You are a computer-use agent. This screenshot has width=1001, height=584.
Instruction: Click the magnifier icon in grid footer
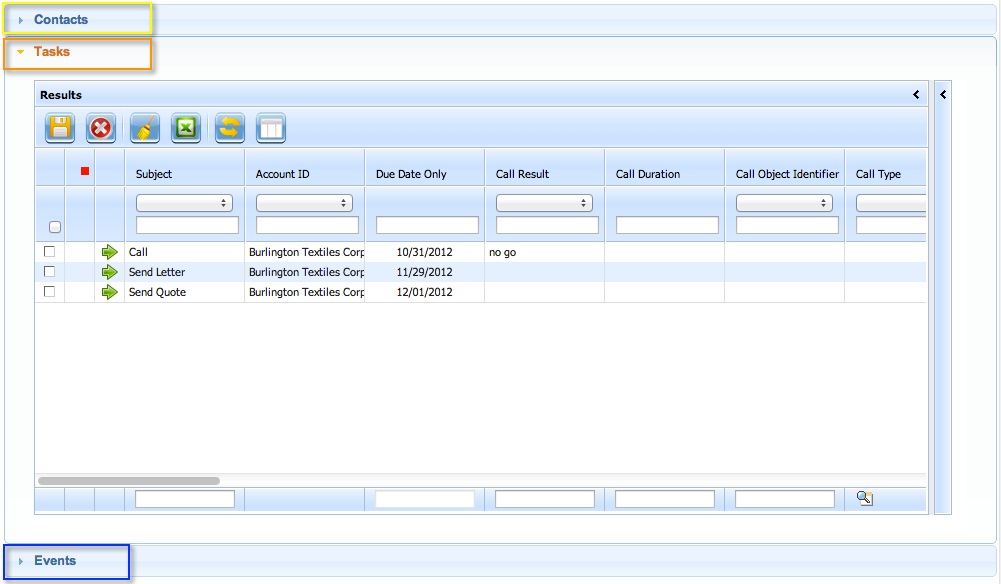[x=865, y=498]
